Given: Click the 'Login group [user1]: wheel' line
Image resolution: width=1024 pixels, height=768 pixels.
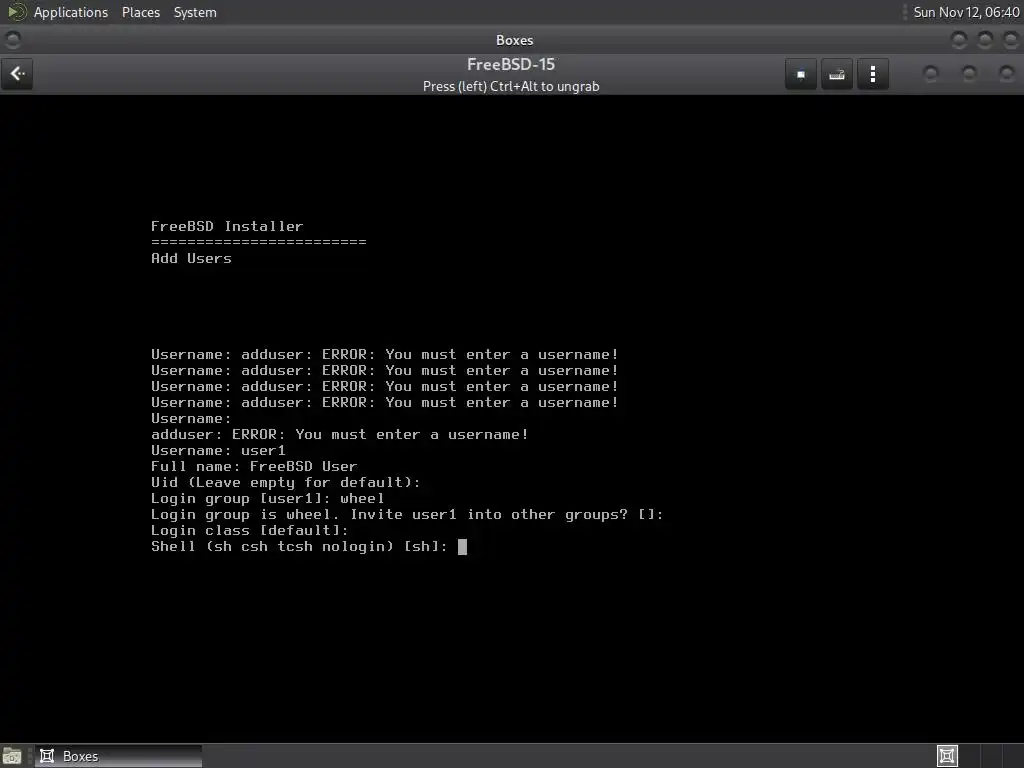Looking at the screenshot, I should coord(268,499).
